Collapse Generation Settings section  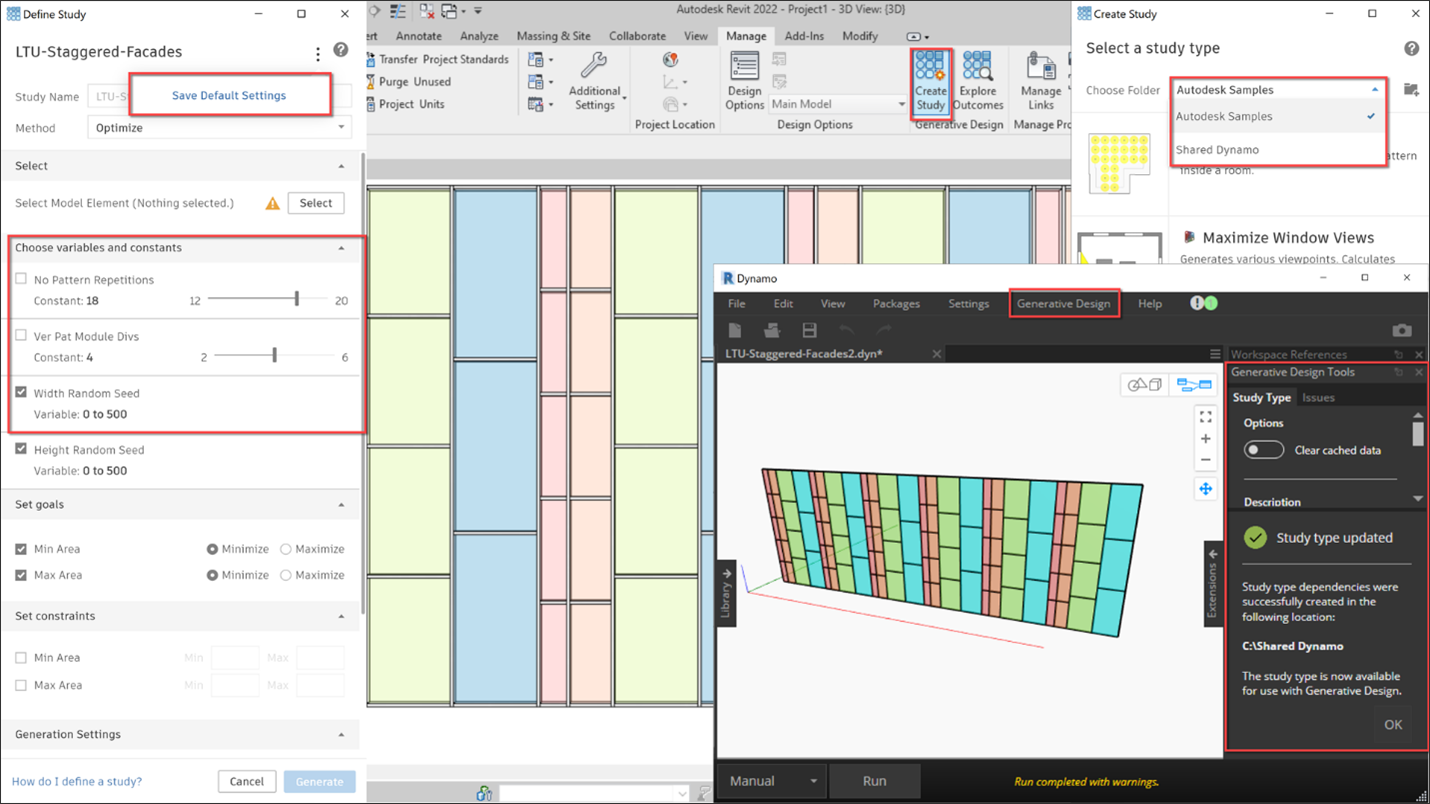tap(341, 735)
